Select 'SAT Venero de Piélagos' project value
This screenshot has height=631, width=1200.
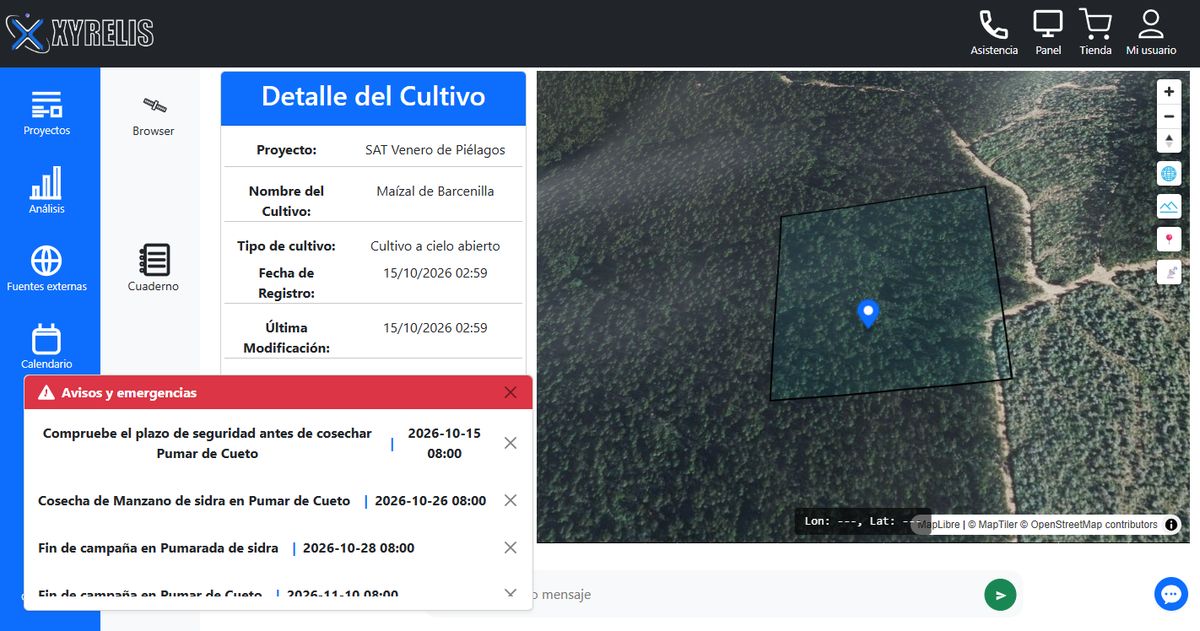click(435, 150)
